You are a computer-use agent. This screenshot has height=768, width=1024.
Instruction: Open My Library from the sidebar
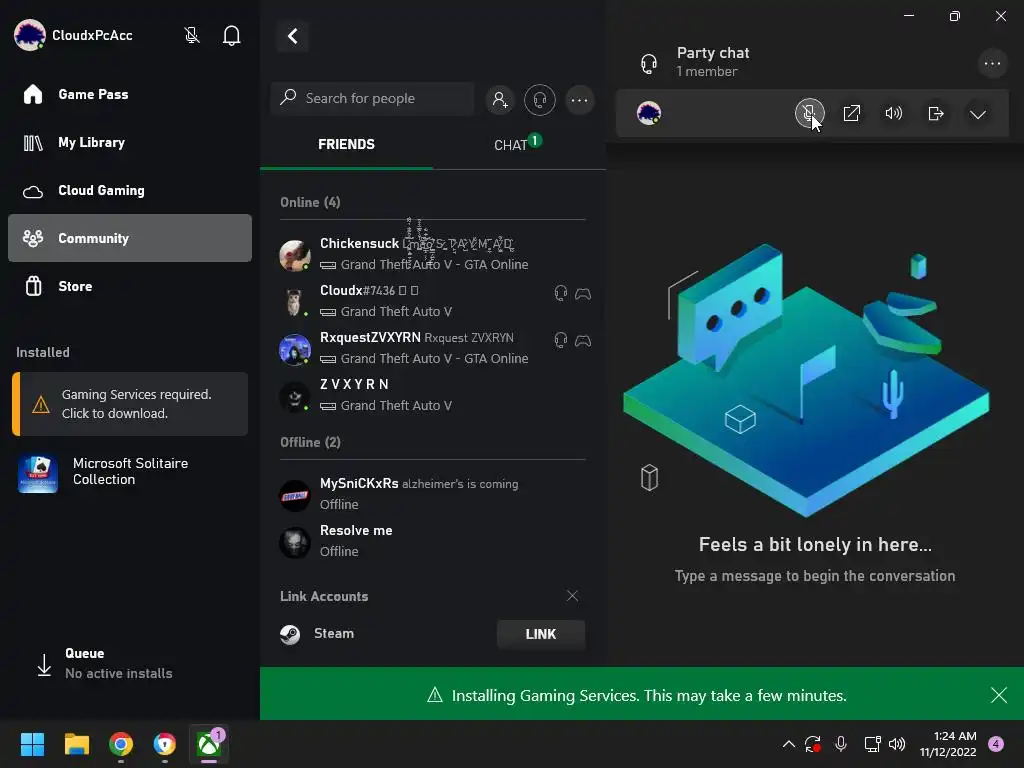click(x=130, y=142)
